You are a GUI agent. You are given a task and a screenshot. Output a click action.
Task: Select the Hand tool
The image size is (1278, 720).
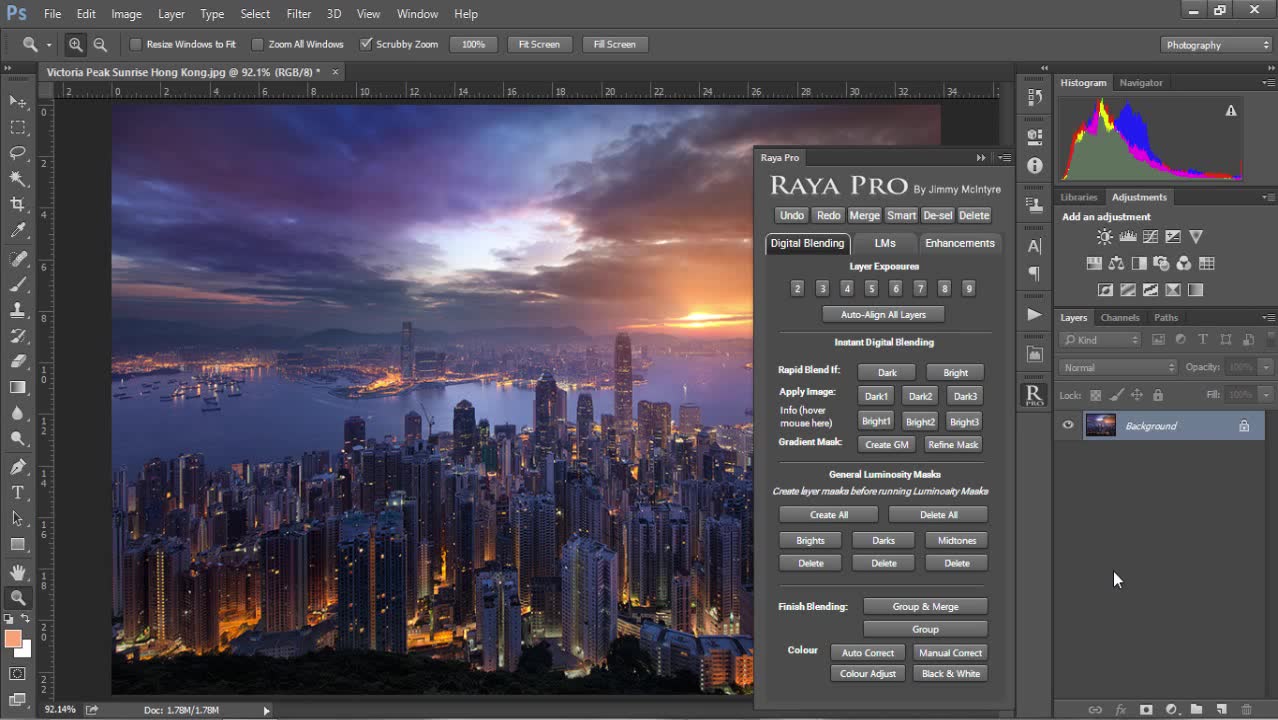18,572
